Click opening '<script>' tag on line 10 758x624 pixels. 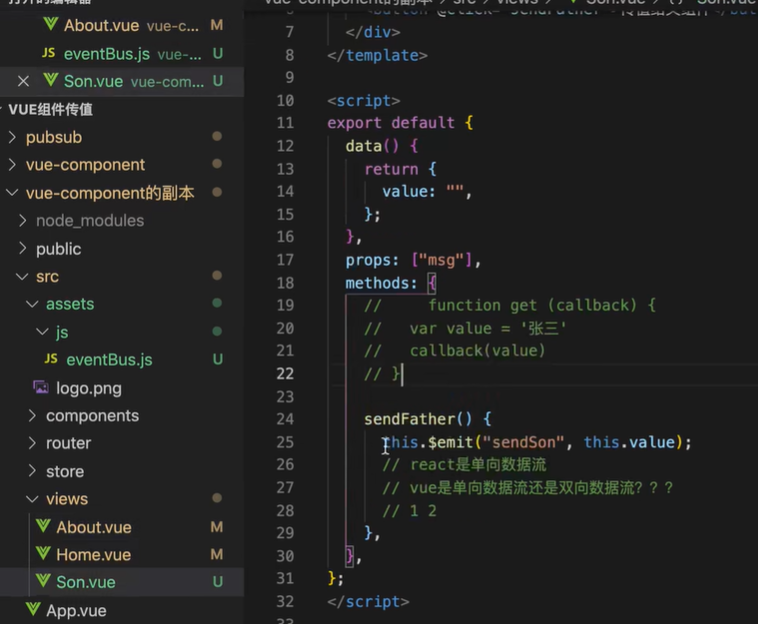(x=364, y=101)
